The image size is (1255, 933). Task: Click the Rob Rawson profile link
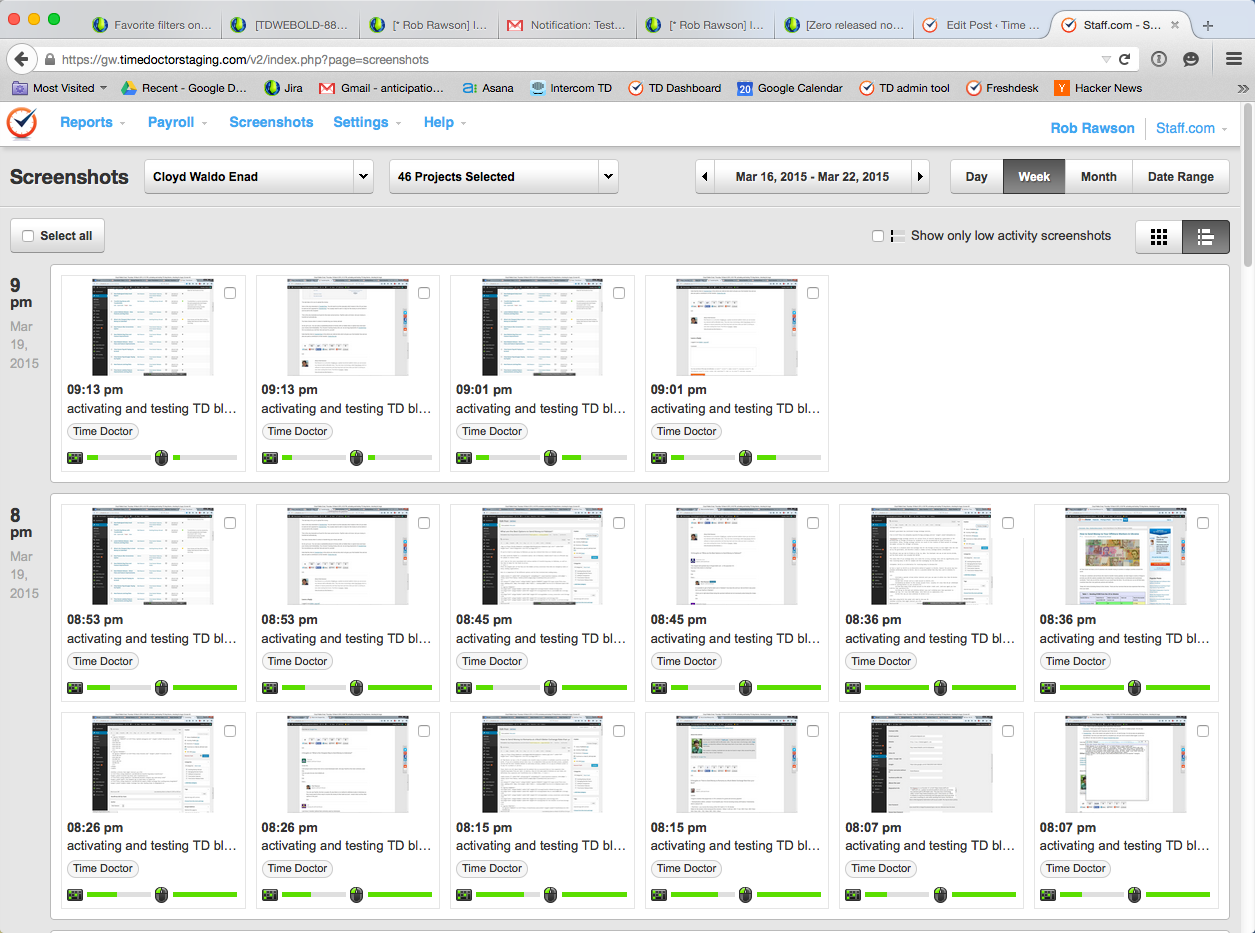[1092, 128]
